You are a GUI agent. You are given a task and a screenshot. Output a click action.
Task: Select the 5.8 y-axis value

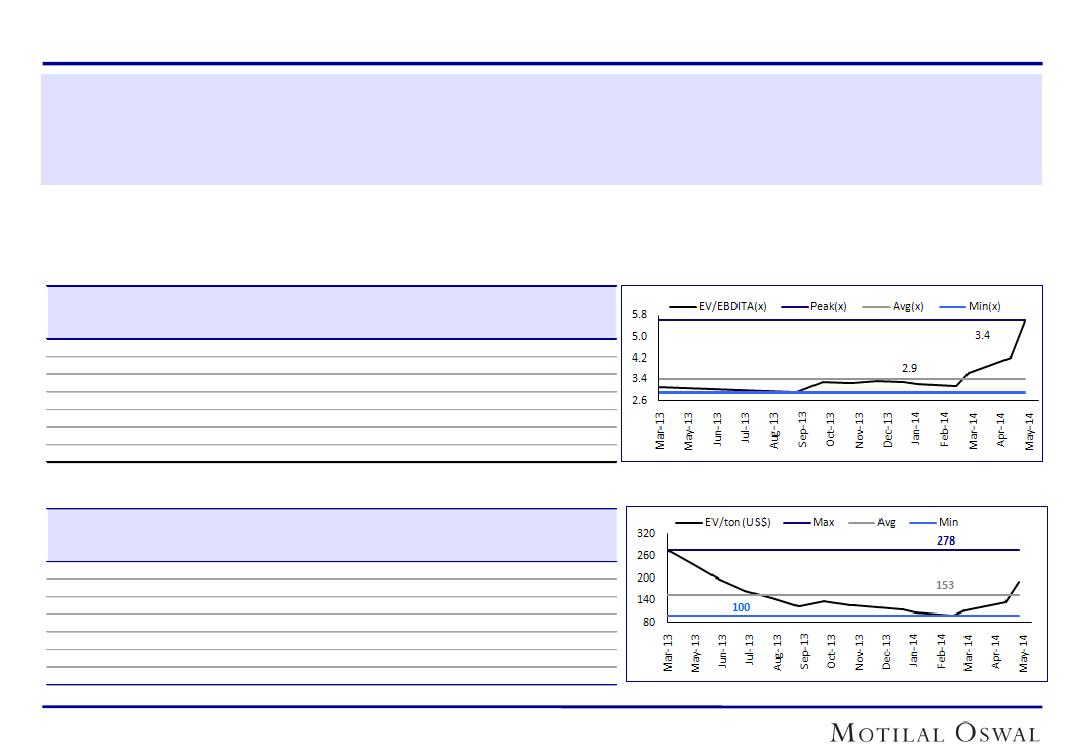click(639, 314)
